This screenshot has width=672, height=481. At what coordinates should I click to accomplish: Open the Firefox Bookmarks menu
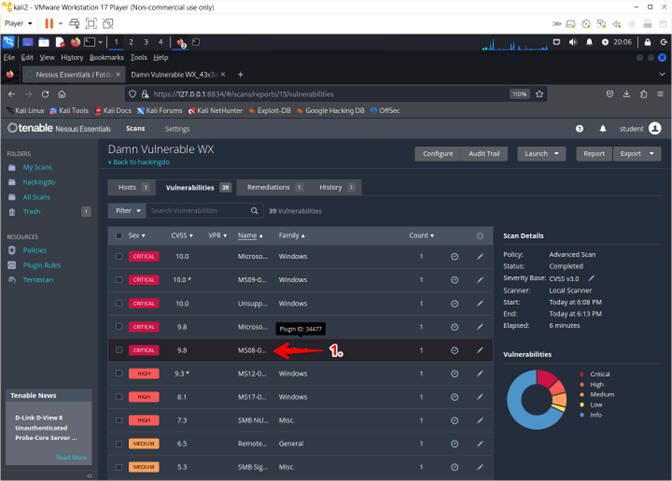(x=106, y=57)
